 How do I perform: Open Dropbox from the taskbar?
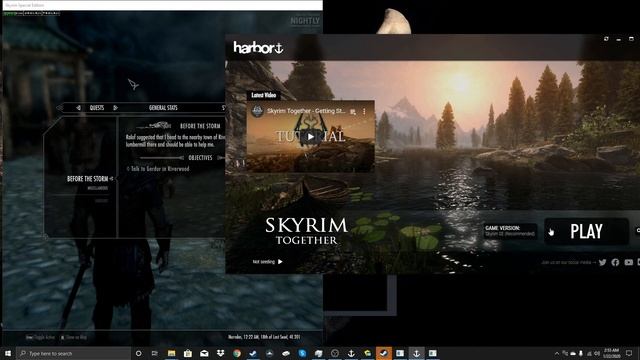click(220, 353)
